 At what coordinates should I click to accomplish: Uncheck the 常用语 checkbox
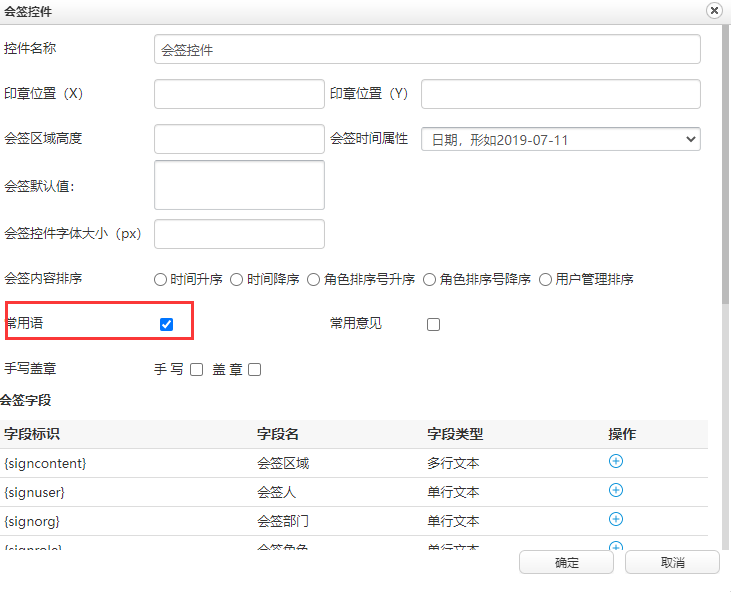[x=167, y=324]
